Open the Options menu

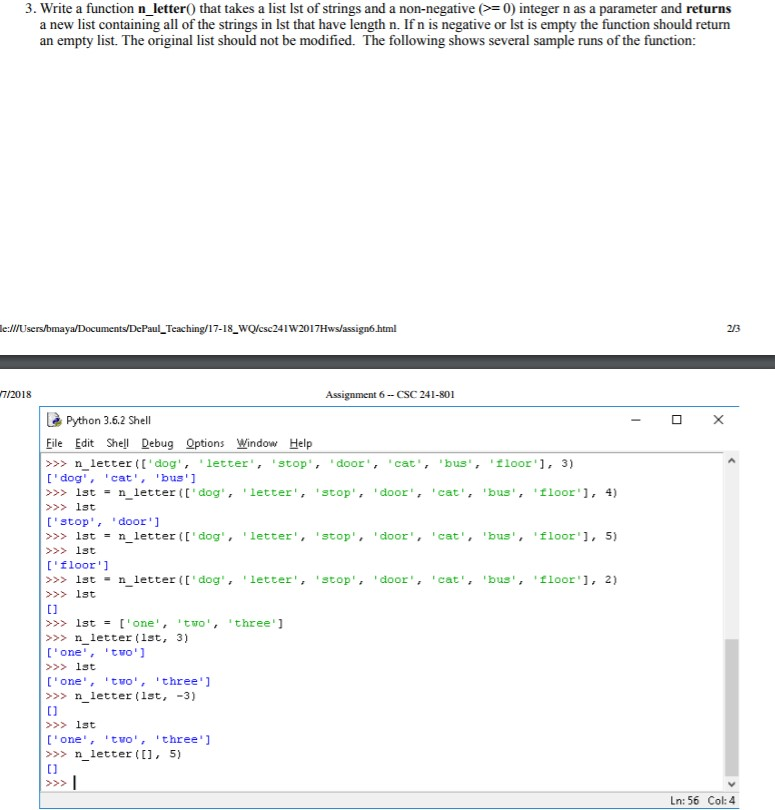click(x=205, y=443)
